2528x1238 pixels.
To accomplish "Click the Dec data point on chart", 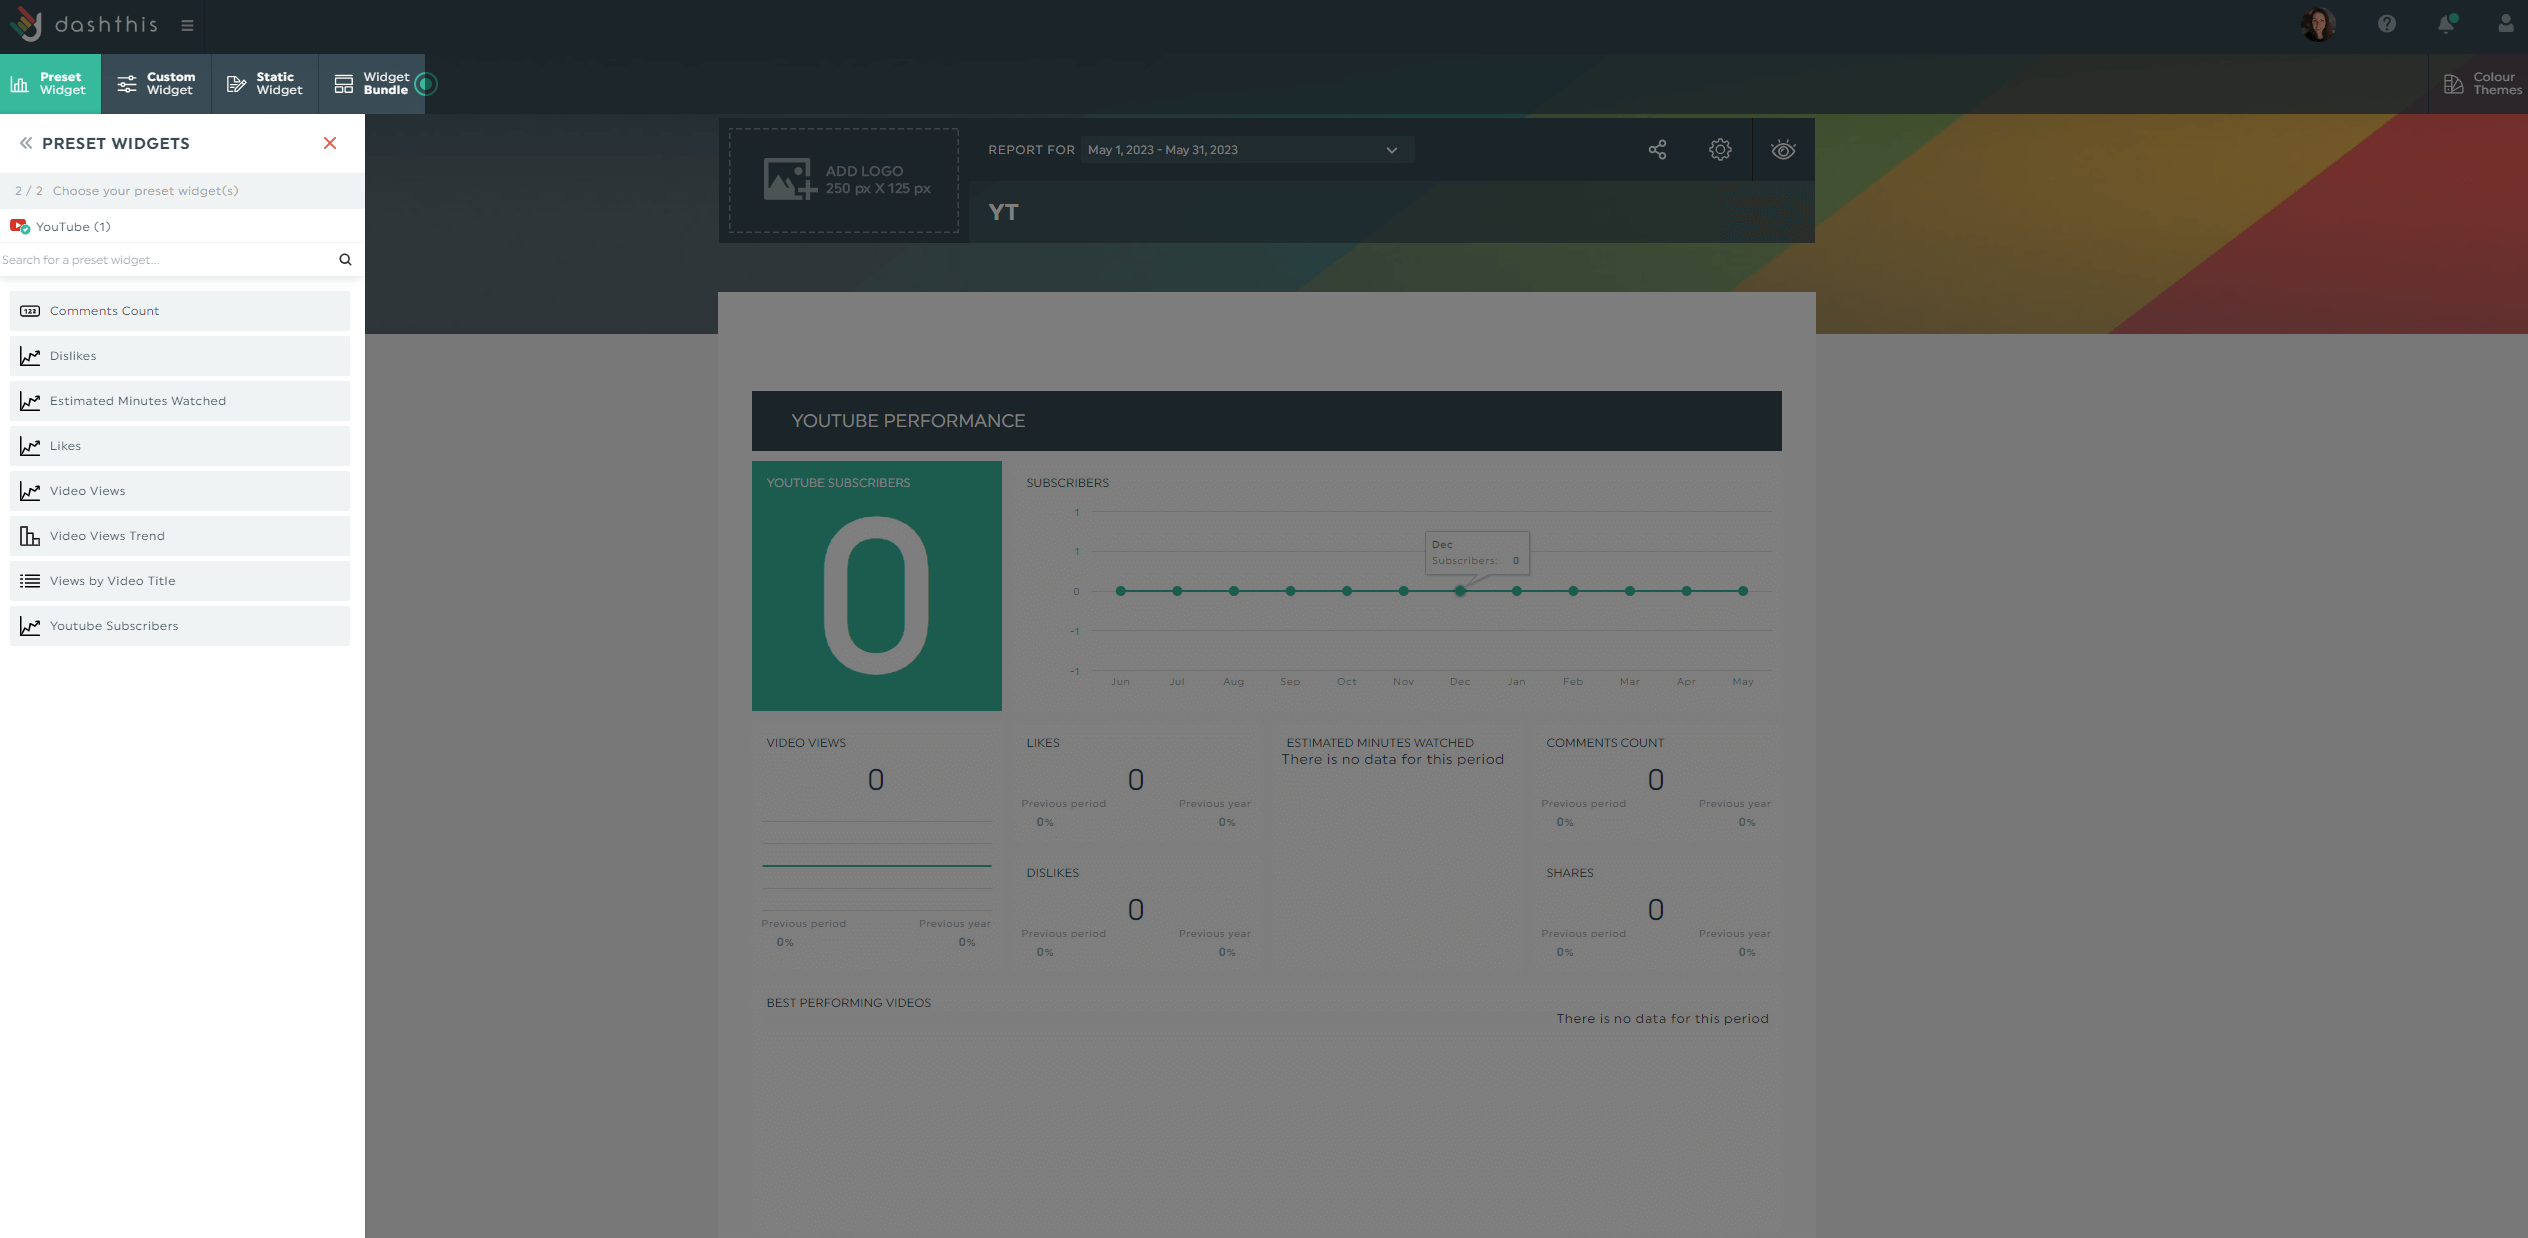I will (1460, 591).
